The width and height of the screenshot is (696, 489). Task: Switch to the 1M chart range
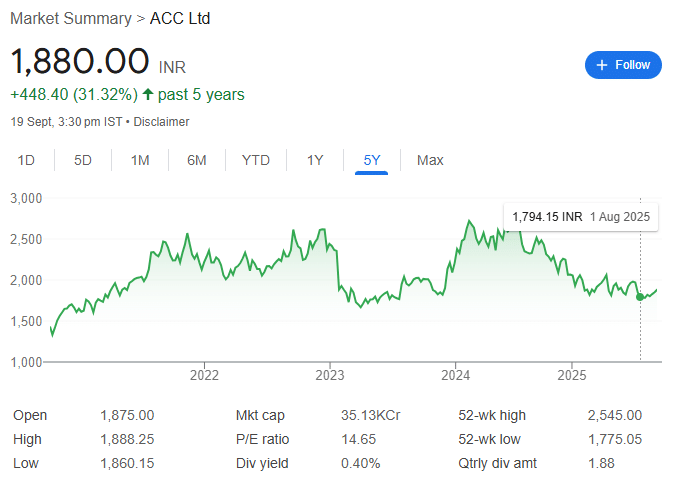pos(140,160)
